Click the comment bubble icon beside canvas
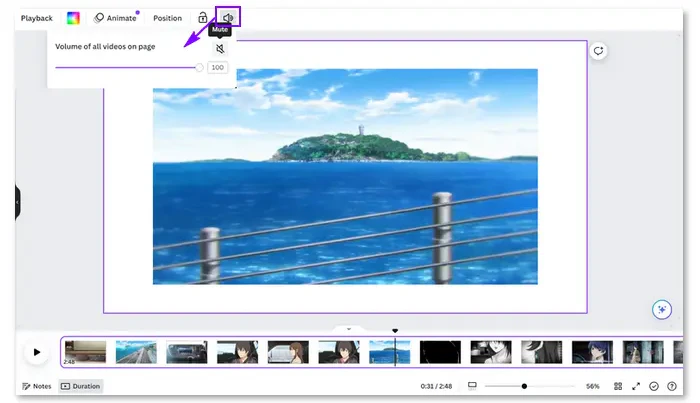The width and height of the screenshot is (700, 403). [x=598, y=50]
